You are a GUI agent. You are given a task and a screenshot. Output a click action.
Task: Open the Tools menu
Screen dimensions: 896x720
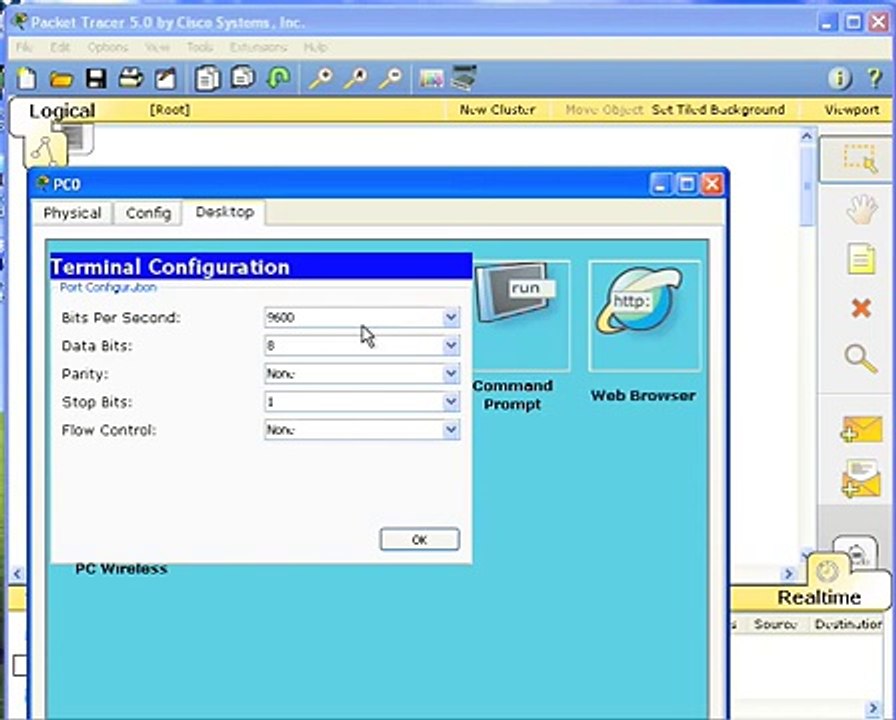coord(200,47)
